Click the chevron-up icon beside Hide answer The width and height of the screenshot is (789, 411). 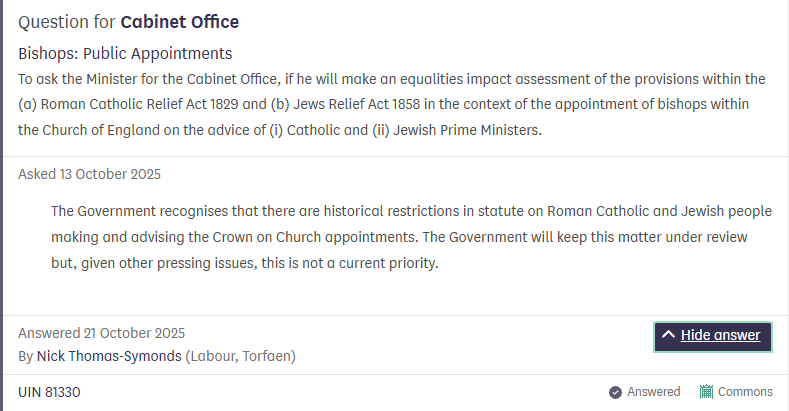coord(669,336)
